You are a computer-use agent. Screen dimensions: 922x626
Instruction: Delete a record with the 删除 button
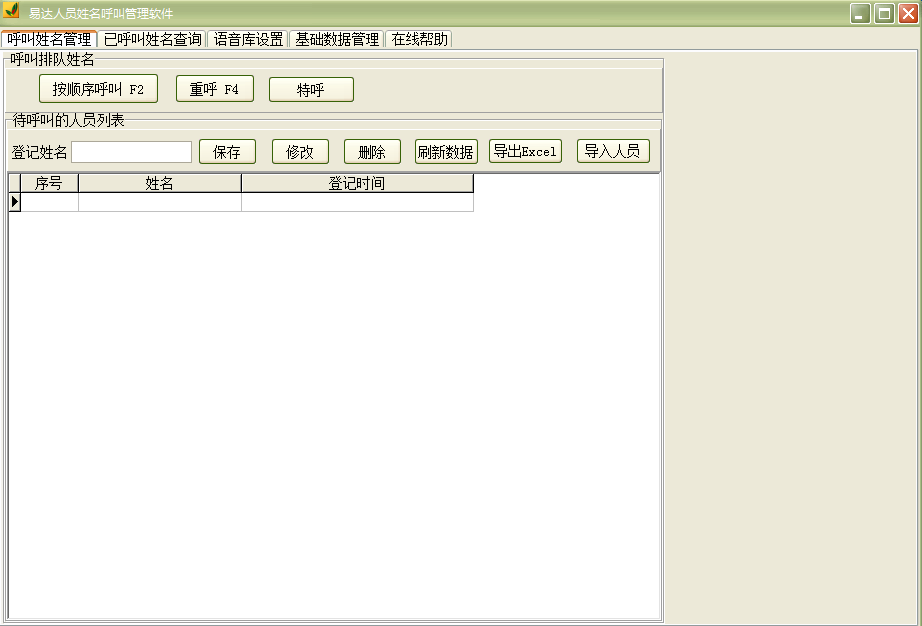point(371,151)
